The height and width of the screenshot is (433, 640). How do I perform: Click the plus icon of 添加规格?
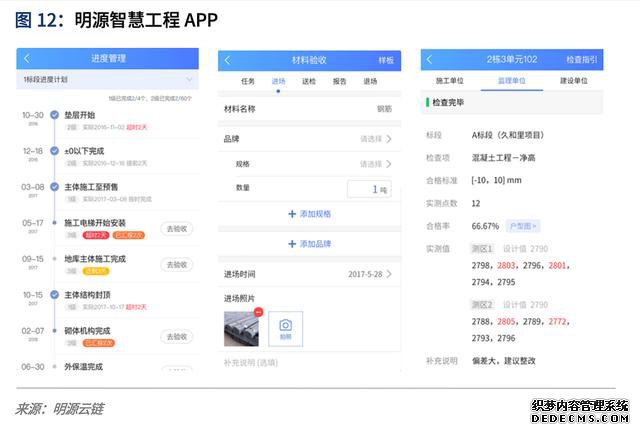[x=292, y=214]
